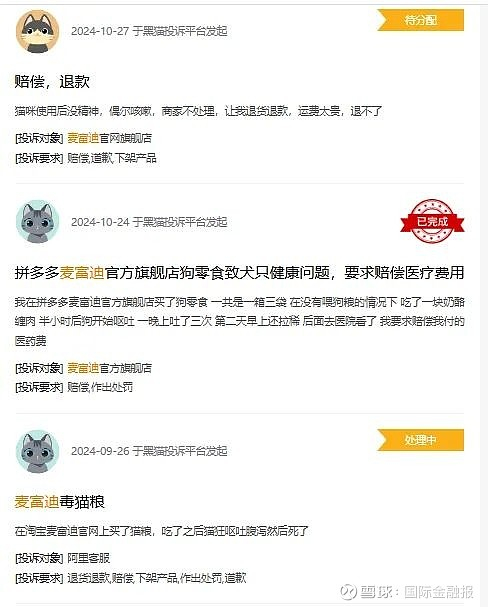Screen dimensions: 488x607
Task: Click the dog snack complaint description paragraph
Action: 239,321
